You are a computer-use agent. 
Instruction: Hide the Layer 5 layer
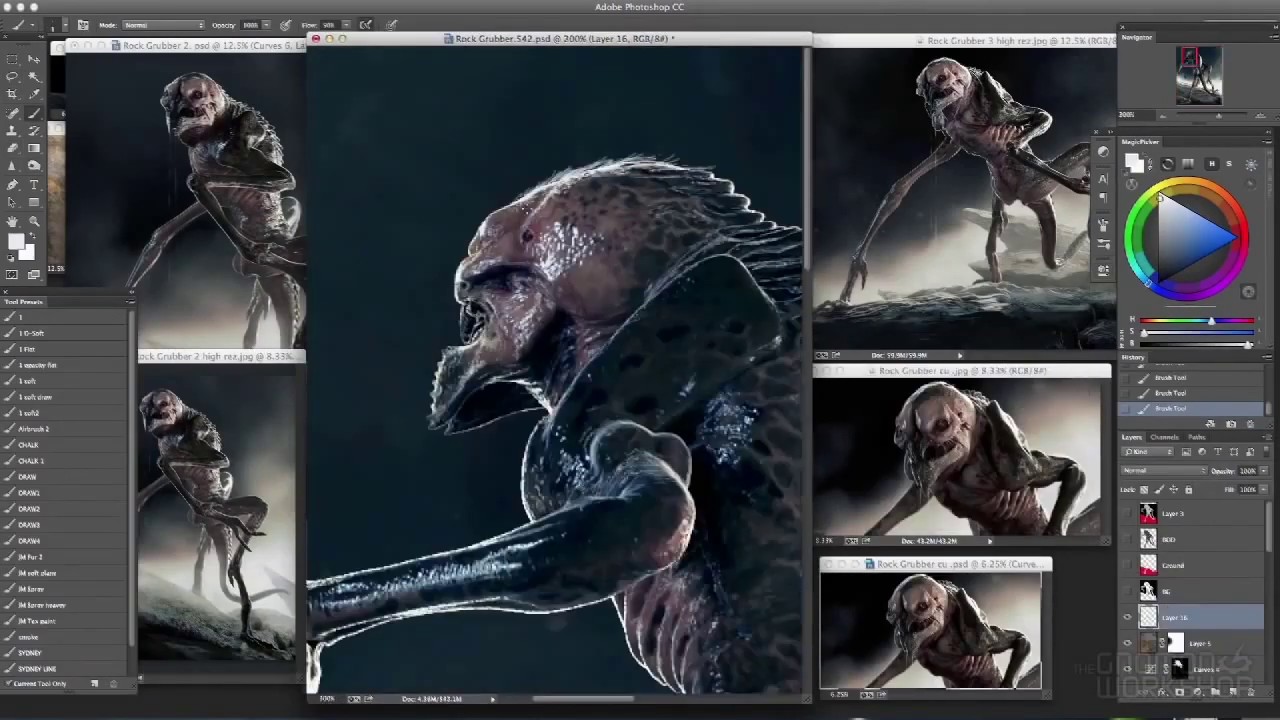coord(1127,643)
